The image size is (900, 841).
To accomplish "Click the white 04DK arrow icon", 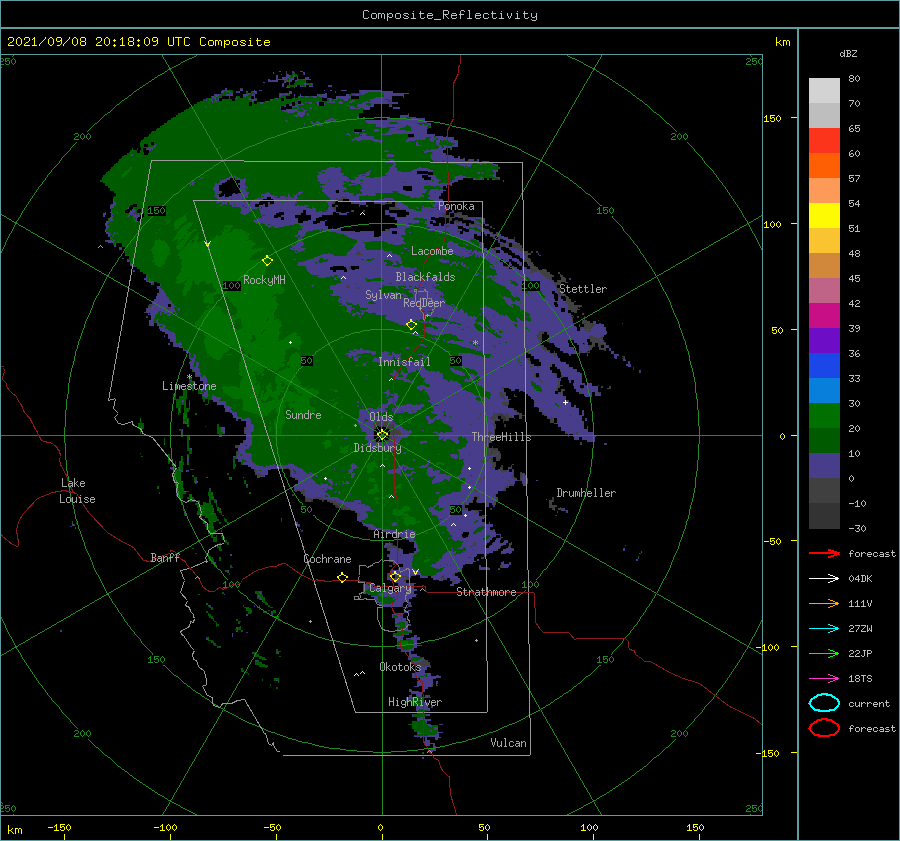I will click(824, 579).
